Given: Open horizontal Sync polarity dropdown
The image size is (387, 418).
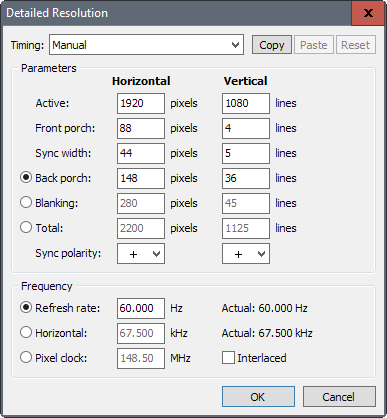Looking at the screenshot, I should tap(141, 254).
